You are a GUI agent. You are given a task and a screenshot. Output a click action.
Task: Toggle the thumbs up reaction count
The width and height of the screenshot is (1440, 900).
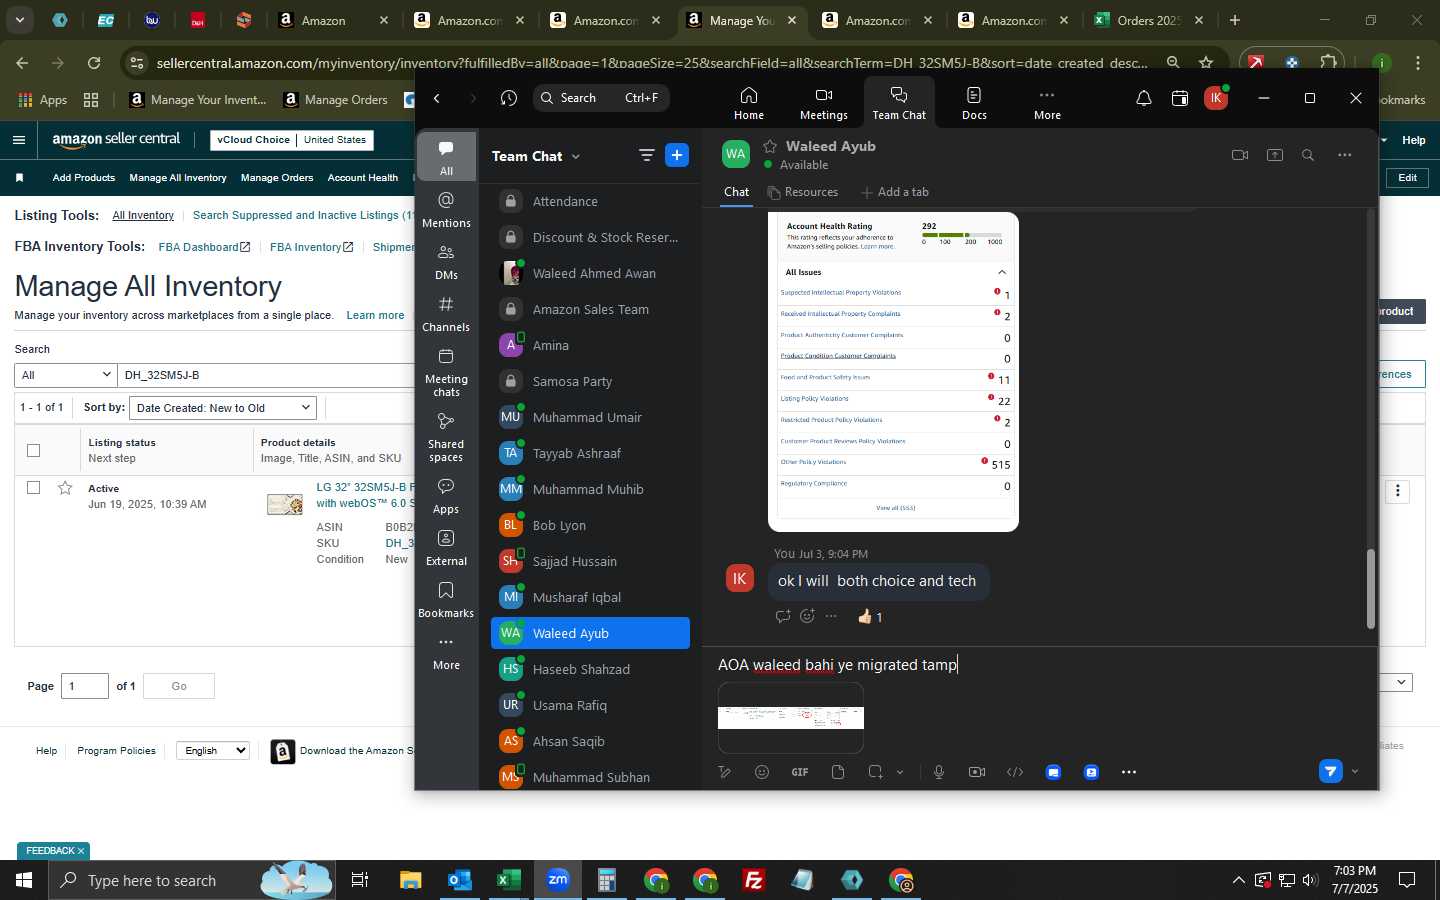tap(870, 617)
